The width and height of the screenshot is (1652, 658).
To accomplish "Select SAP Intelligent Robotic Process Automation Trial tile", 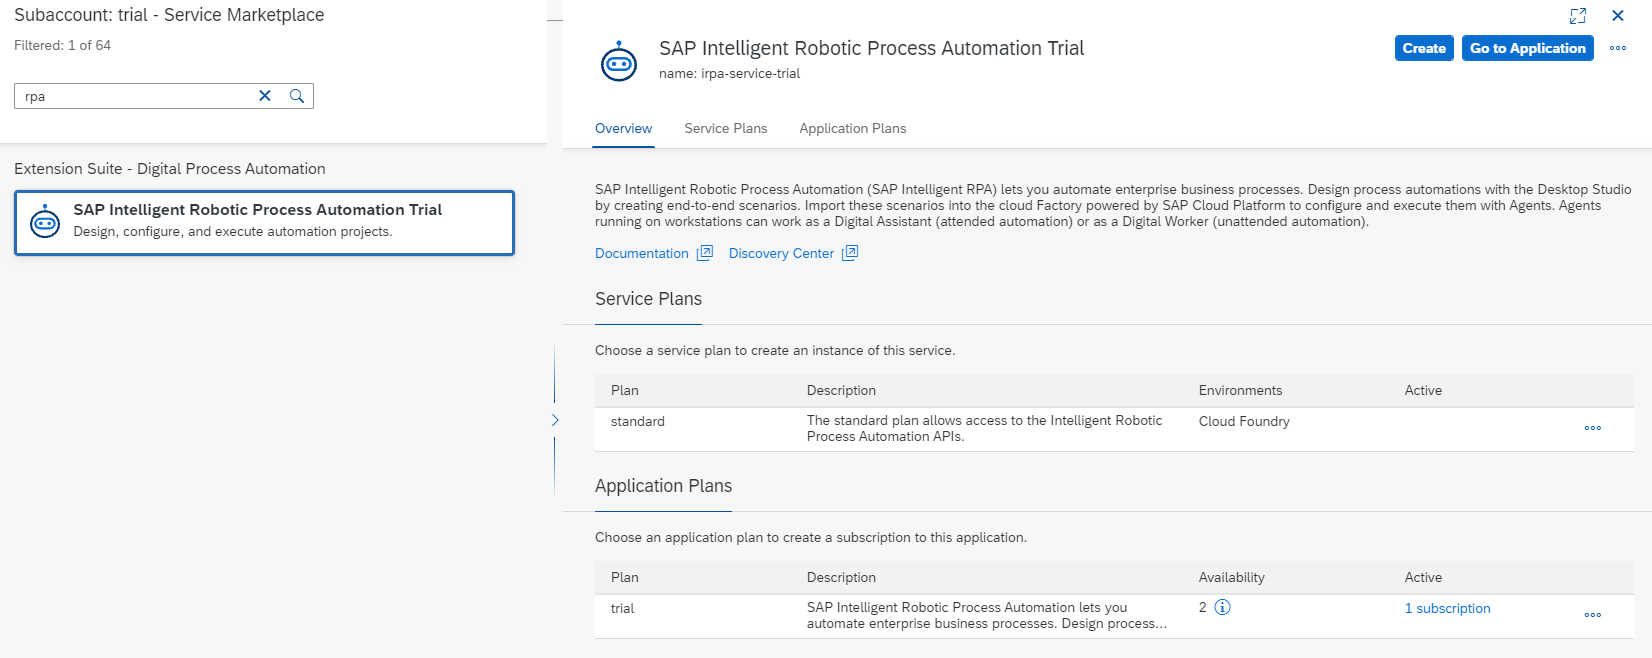I will coord(264,223).
